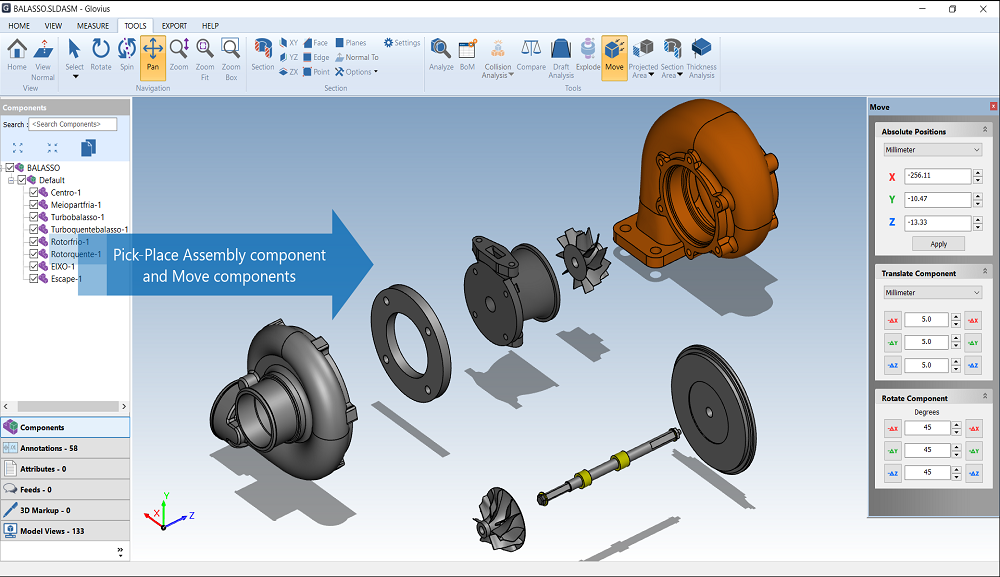Open the HELP ribbon tab
Screen dimensions: 1000x577
click(210, 26)
